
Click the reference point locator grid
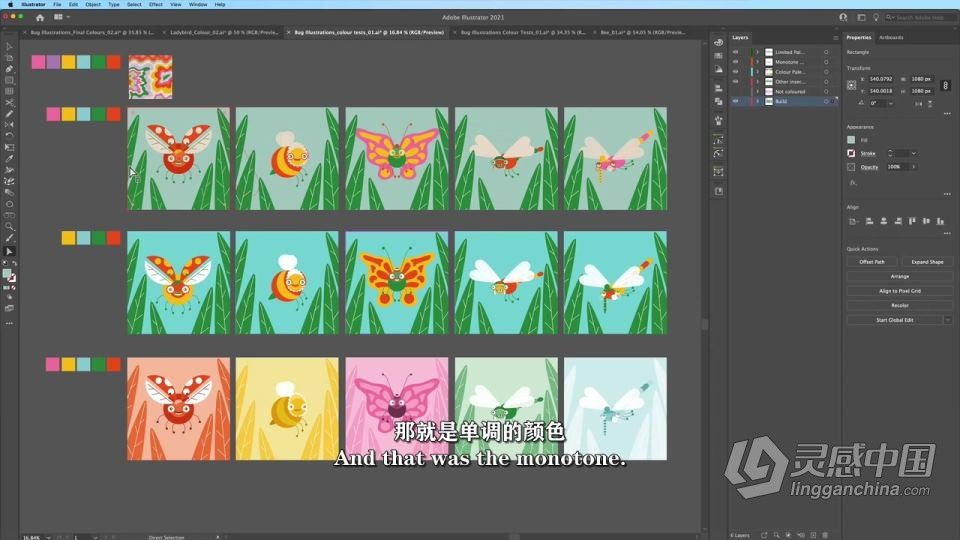click(x=852, y=85)
